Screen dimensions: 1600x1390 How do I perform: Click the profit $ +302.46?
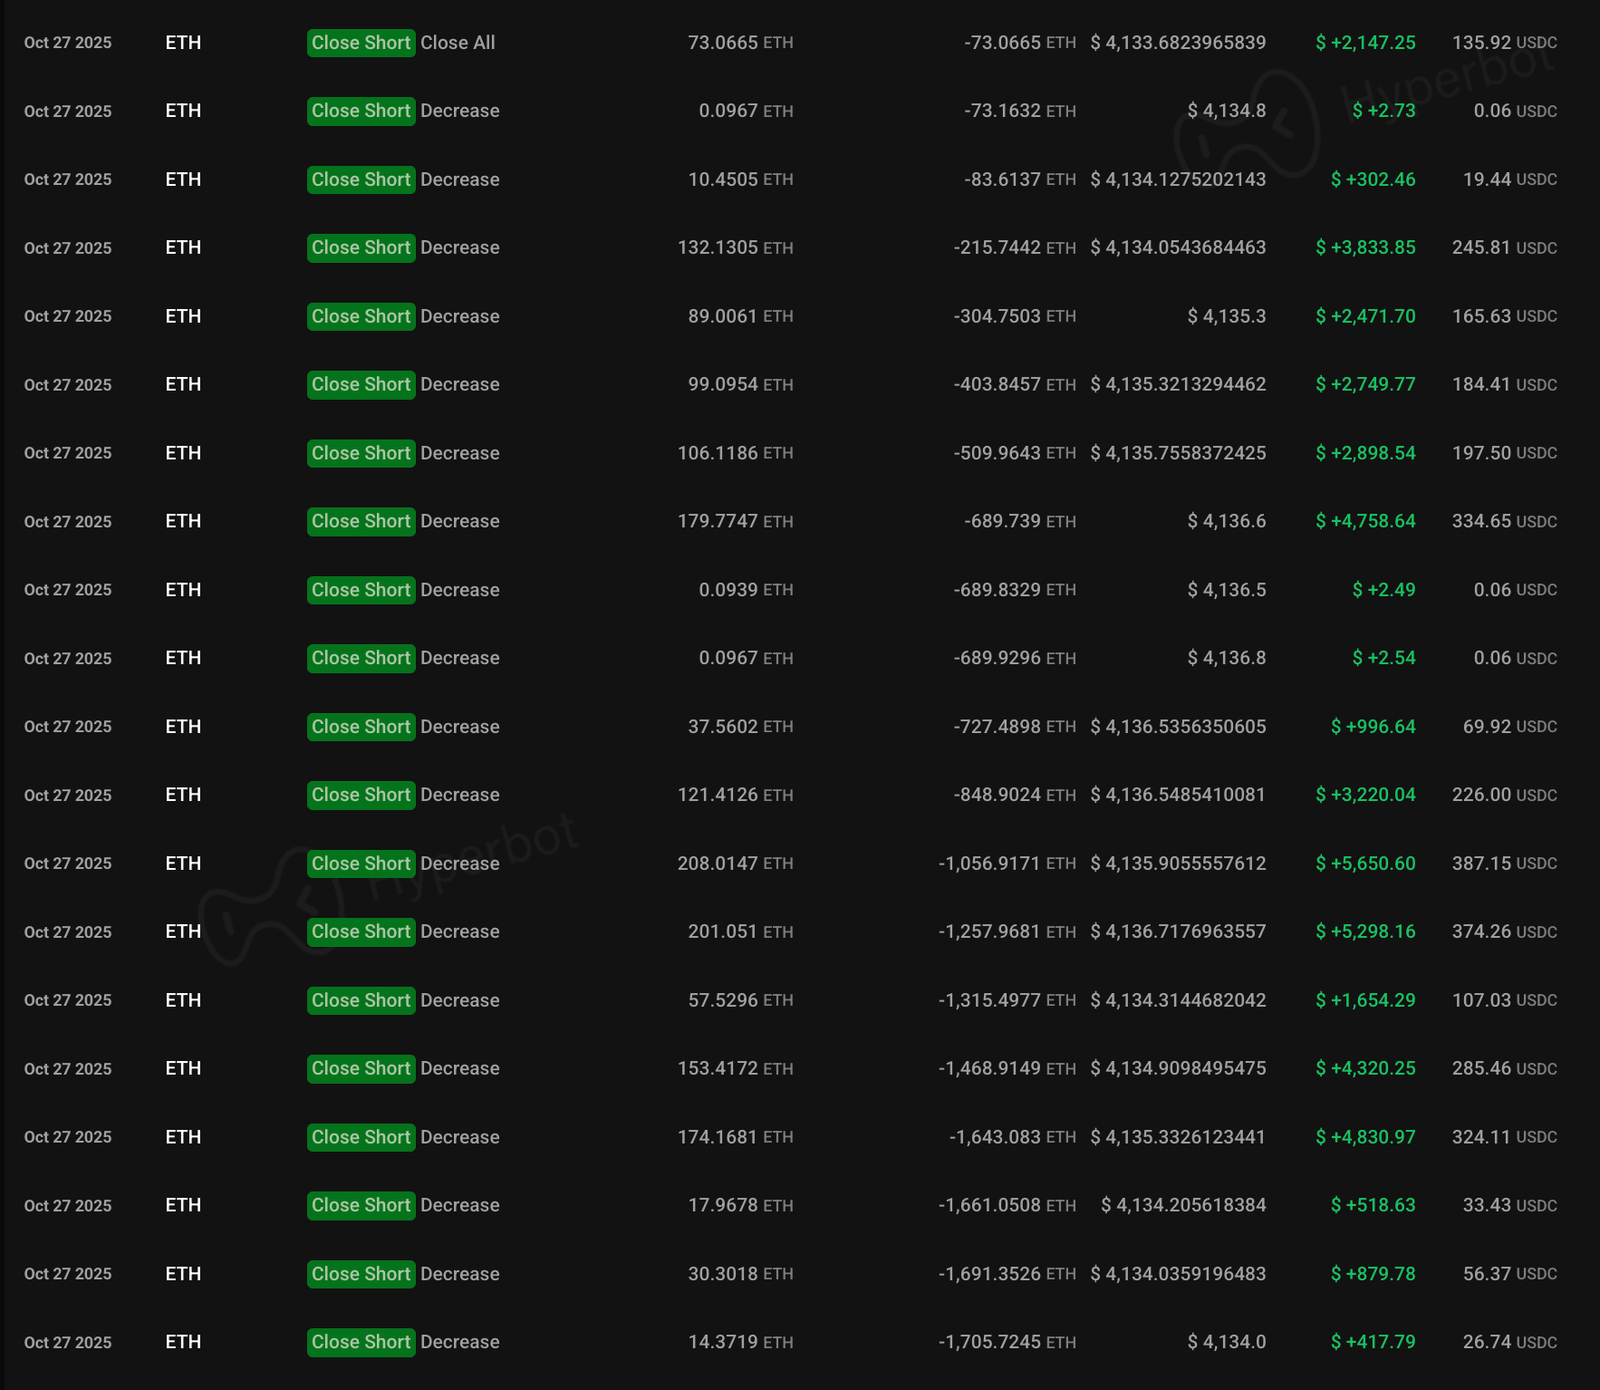click(x=1373, y=180)
